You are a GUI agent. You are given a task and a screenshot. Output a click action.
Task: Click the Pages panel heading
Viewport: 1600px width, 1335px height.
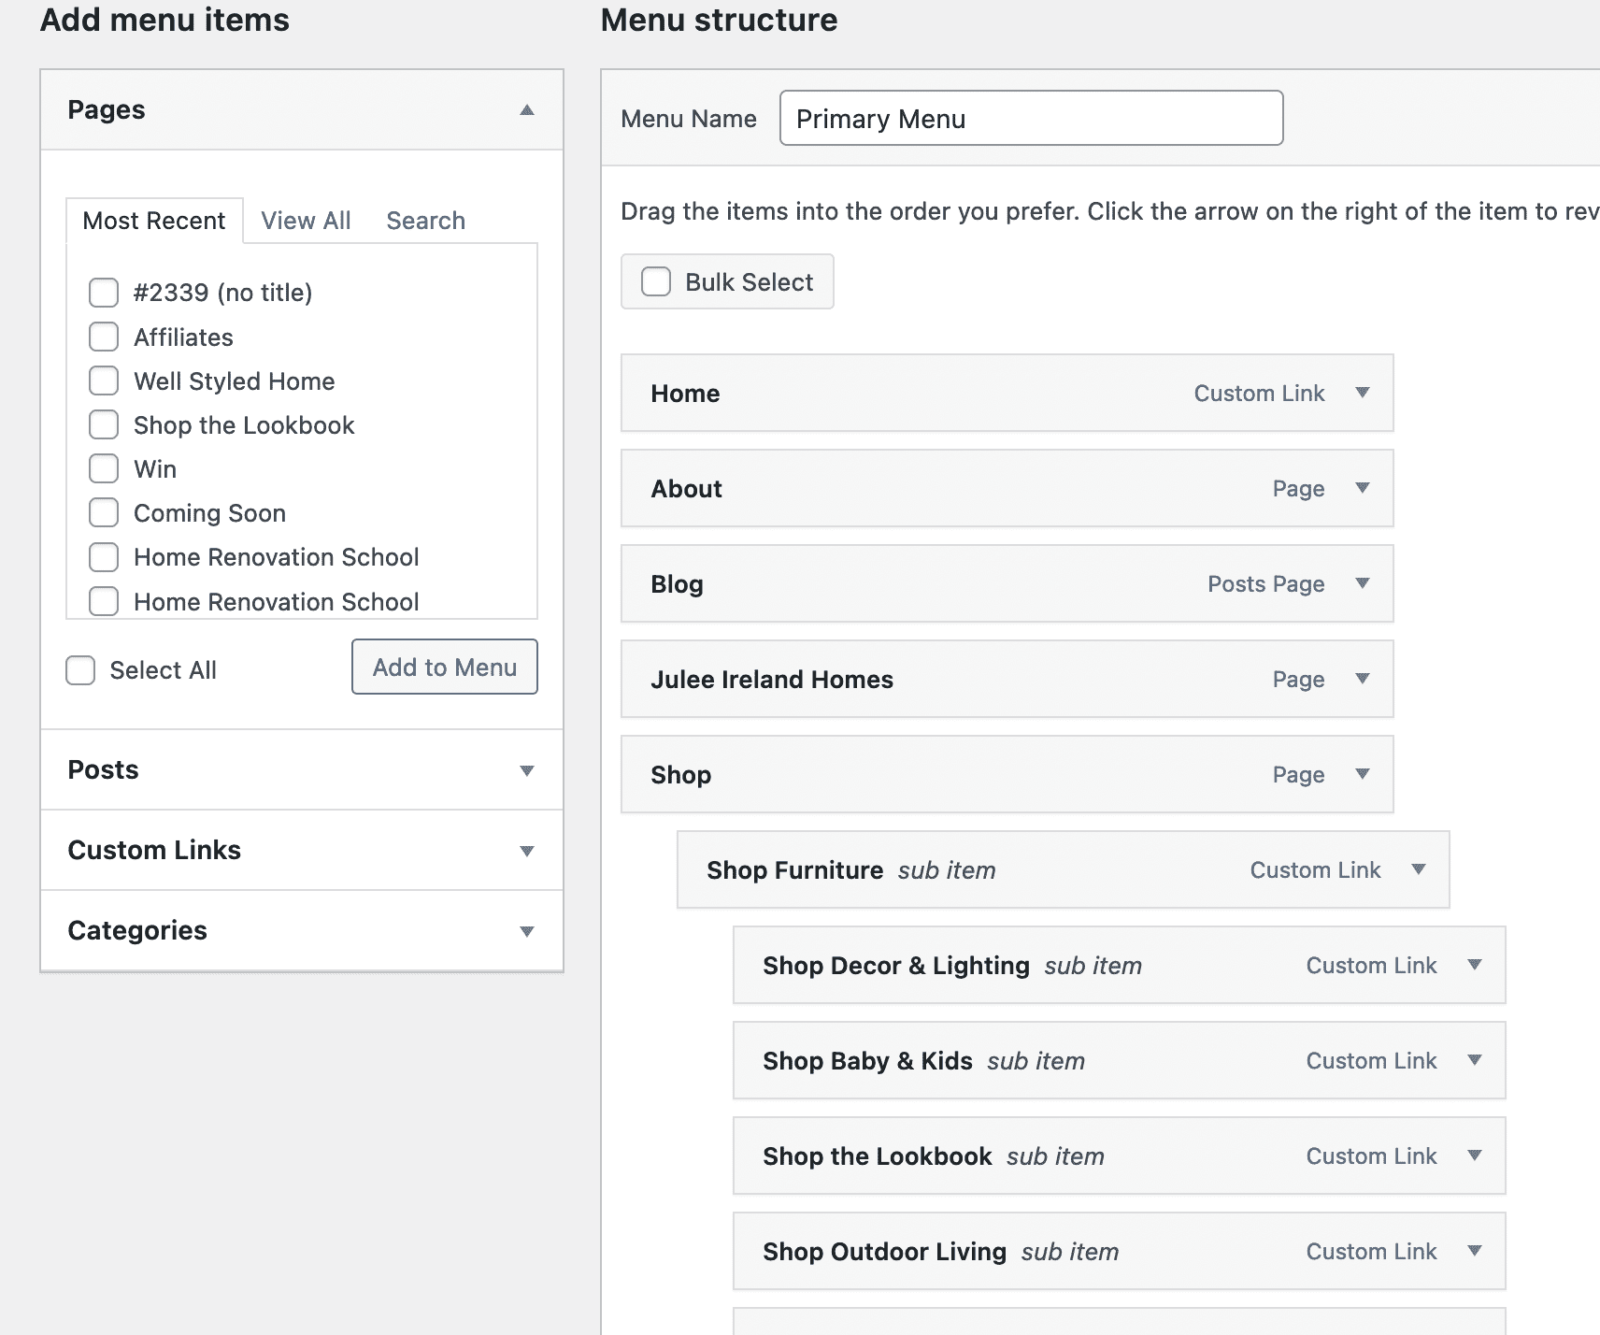[106, 110]
